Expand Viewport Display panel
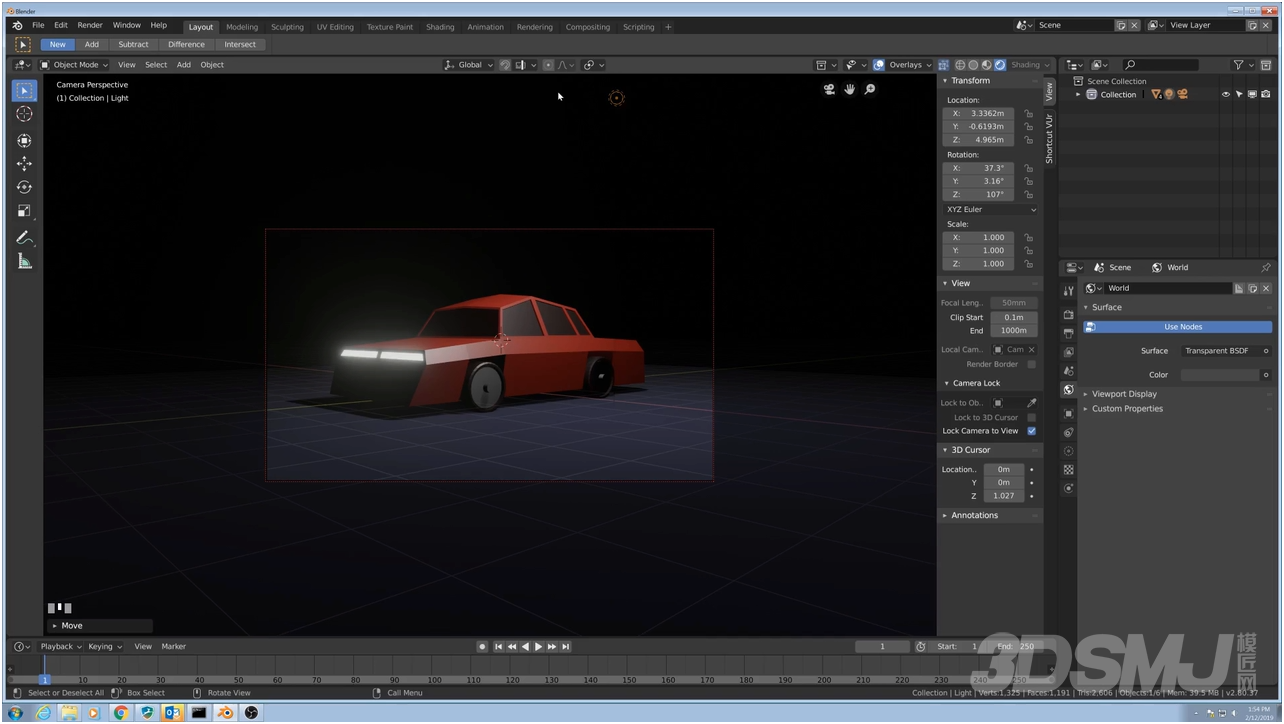1284x724 pixels. coord(1124,394)
